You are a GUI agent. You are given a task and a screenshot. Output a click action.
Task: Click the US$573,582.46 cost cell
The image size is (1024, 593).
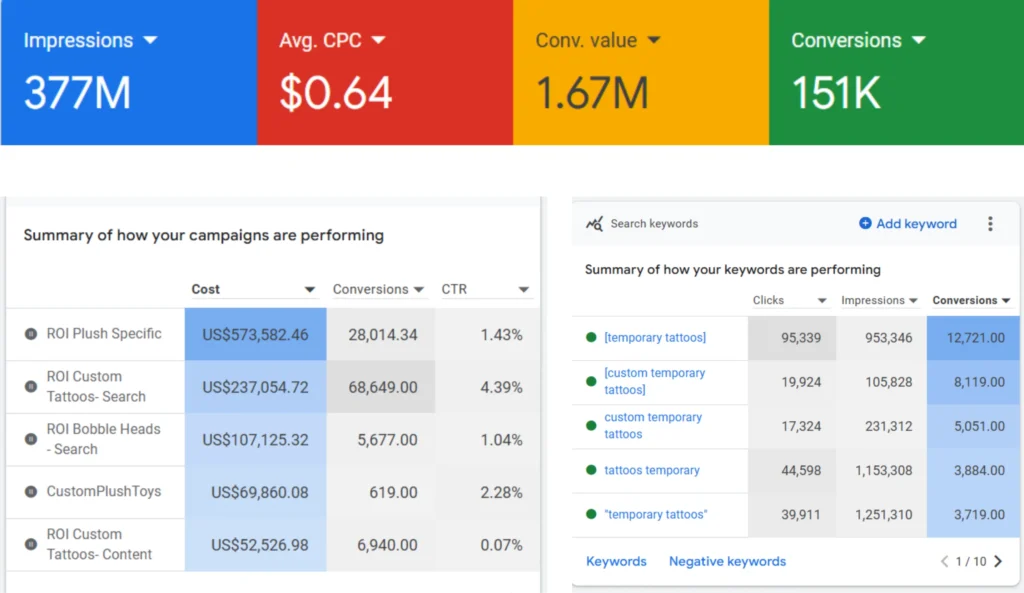[x=255, y=335]
